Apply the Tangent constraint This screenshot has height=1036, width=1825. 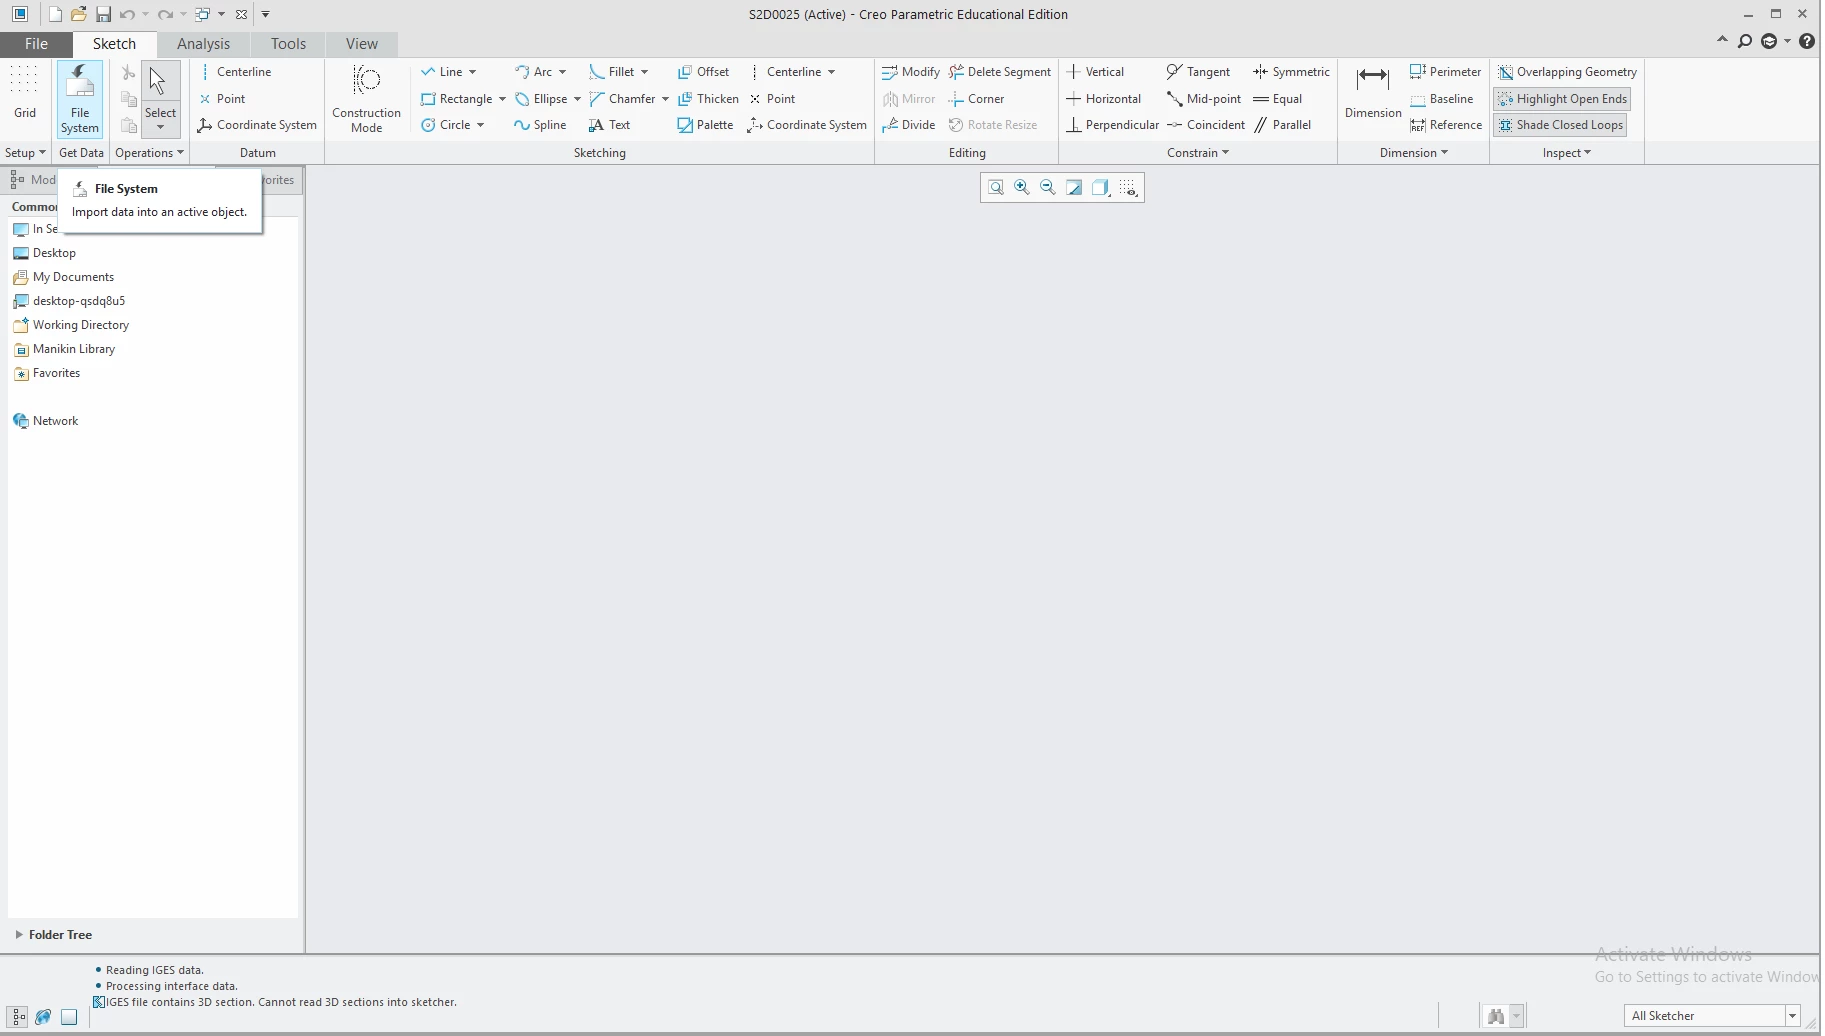(1198, 72)
